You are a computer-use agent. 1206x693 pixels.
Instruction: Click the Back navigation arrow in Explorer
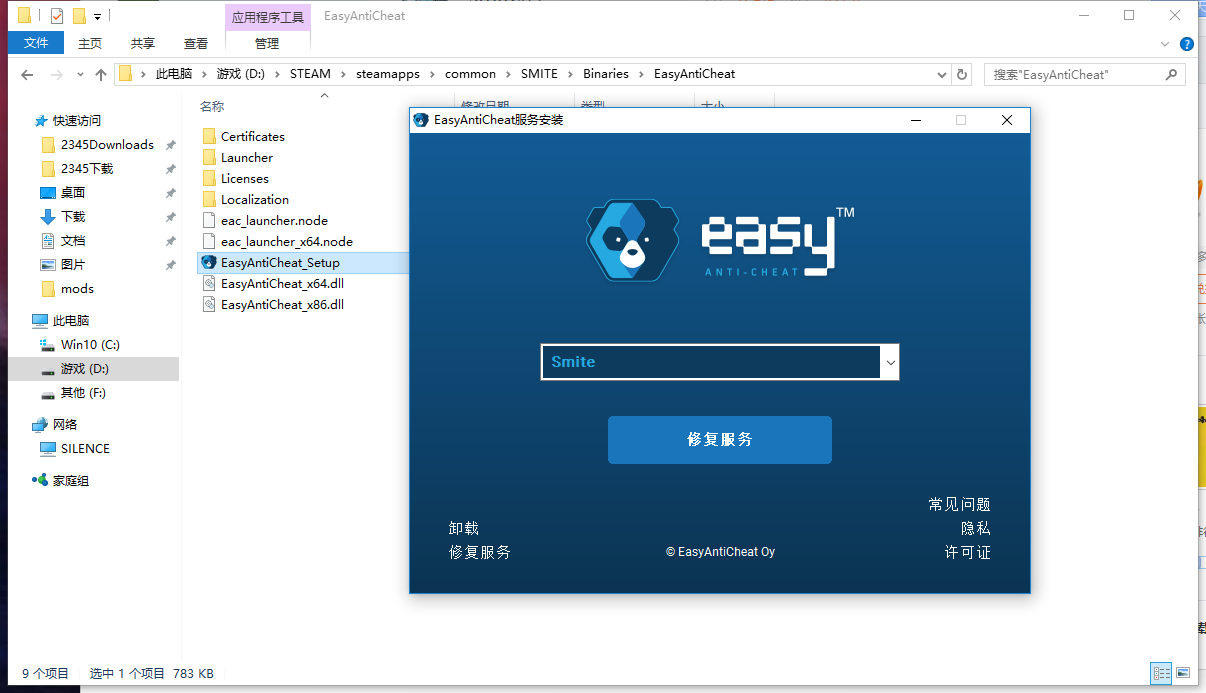(x=27, y=74)
